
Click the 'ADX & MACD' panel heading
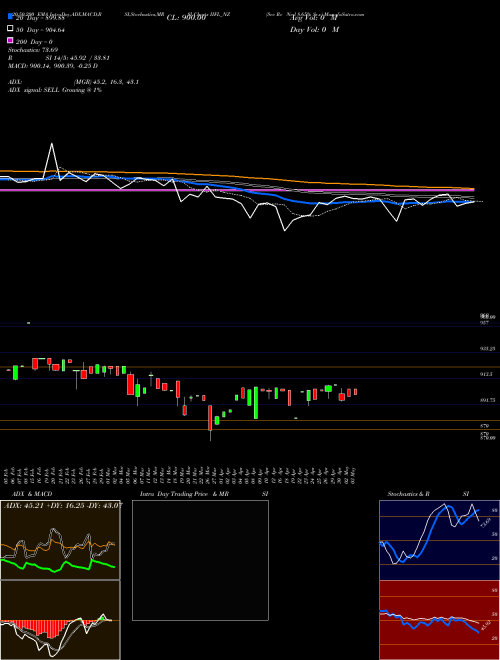32,494
